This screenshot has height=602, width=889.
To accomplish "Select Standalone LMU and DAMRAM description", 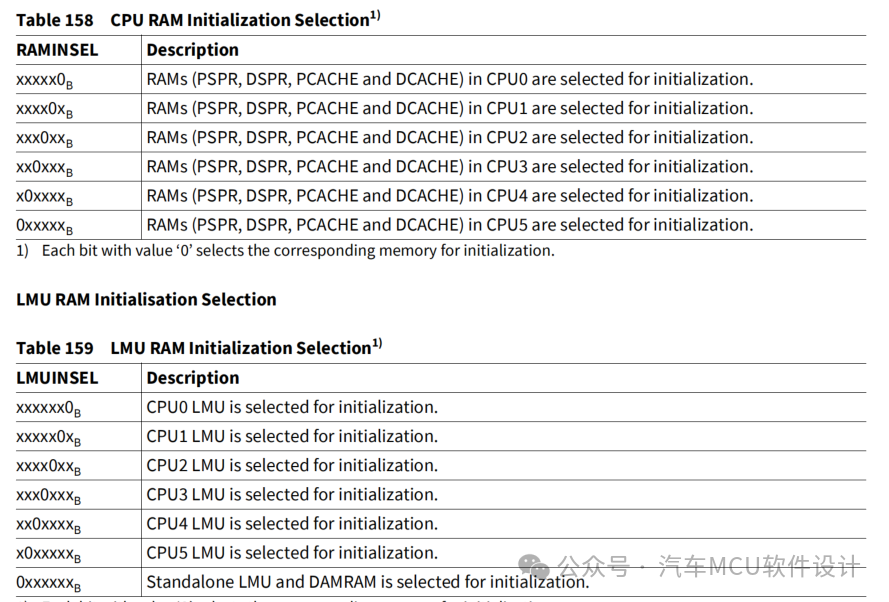I will point(368,582).
